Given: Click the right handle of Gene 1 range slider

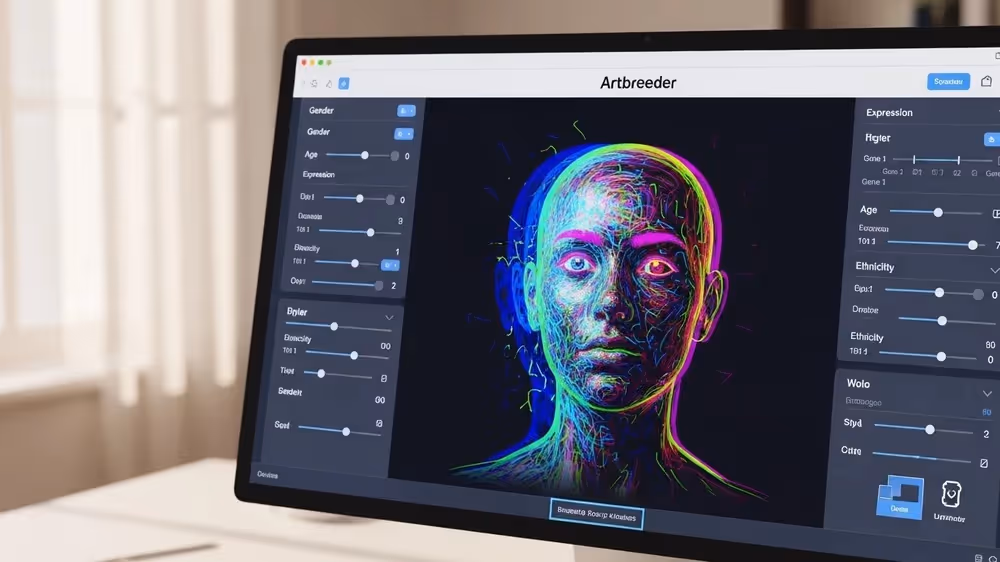Looking at the screenshot, I should point(959,159).
